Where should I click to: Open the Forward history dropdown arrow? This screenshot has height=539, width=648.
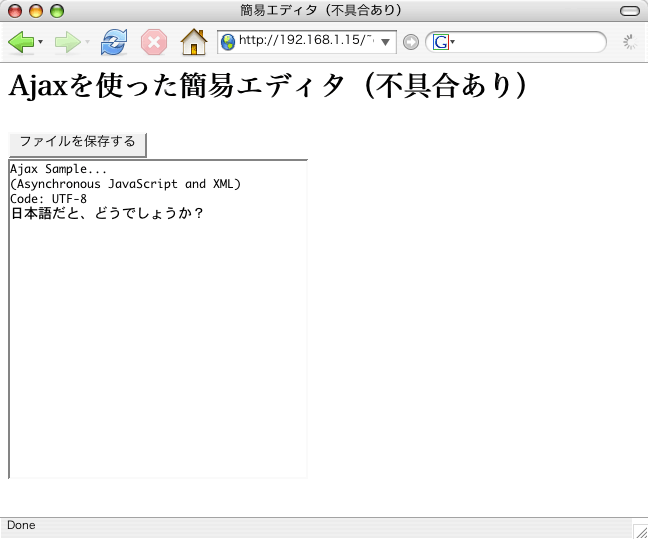point(87,42)
